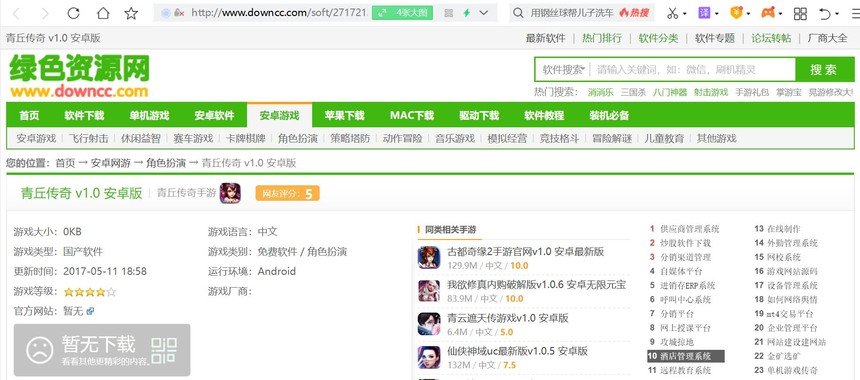Open the 我欲修真内购破解版 game thumbnail
Image resolution: width=860 pixels, height=380 pixels.
point(428,291)
